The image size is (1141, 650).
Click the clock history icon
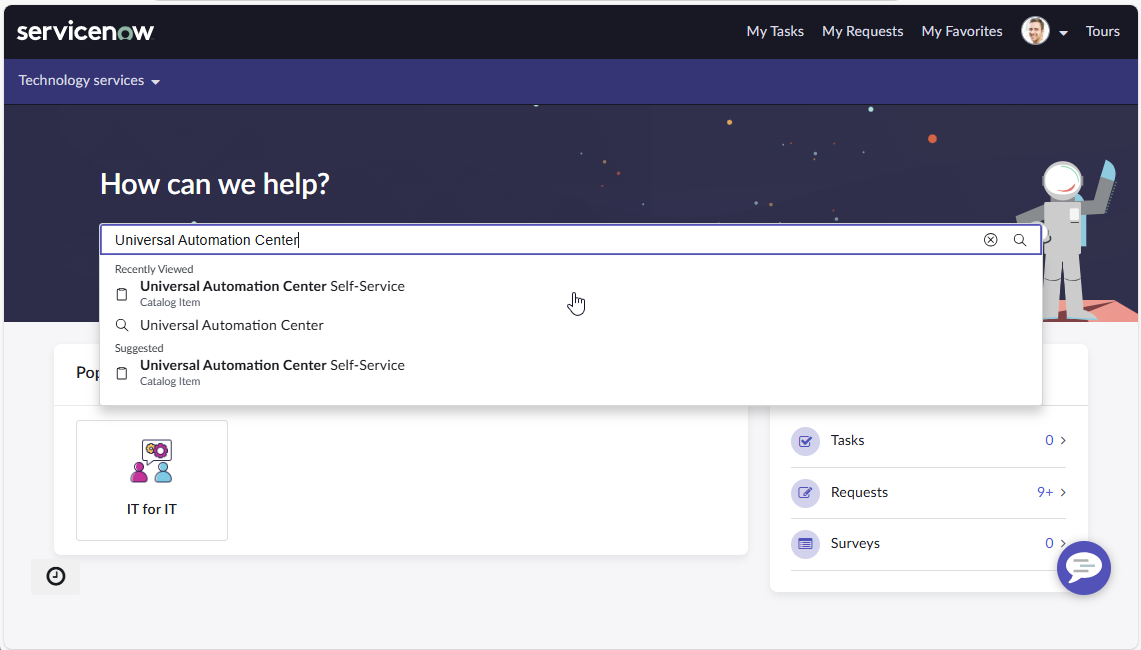[x=56, y=576]
